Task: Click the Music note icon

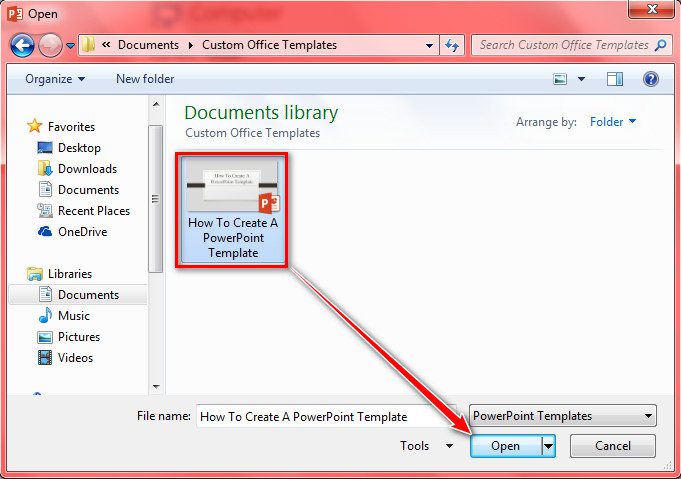Action: coord(45,315)
